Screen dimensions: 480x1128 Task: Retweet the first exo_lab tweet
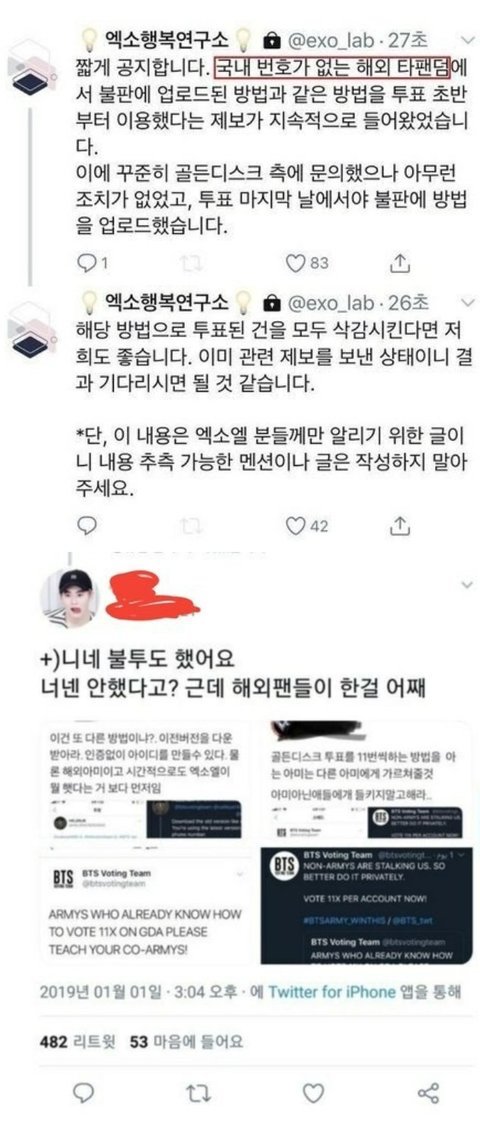tap(191, 265)
